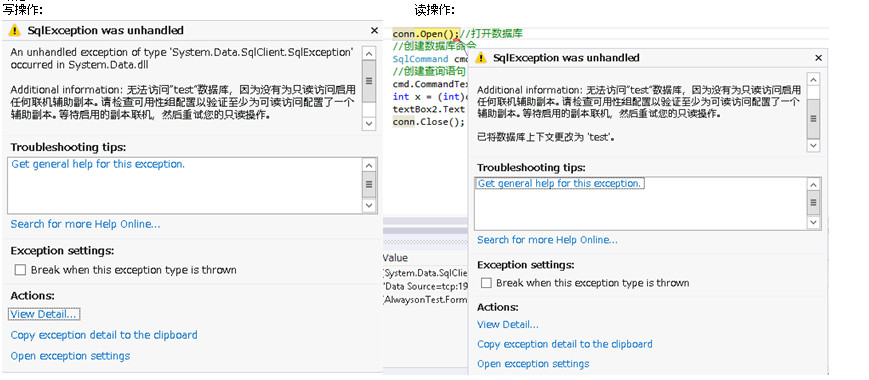869x380 pixels.
Task: Close the right SqlException dialog
Action: 819,58
